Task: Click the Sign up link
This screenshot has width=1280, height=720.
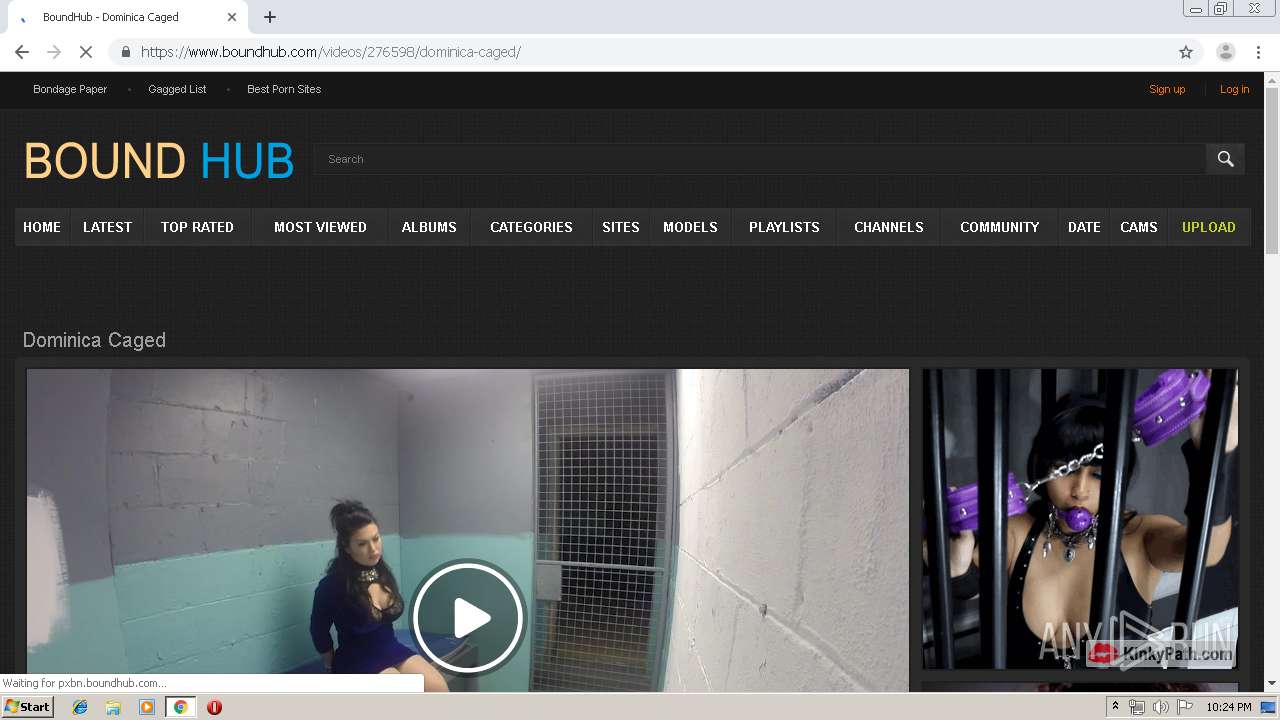Action: coord(1167,89)
